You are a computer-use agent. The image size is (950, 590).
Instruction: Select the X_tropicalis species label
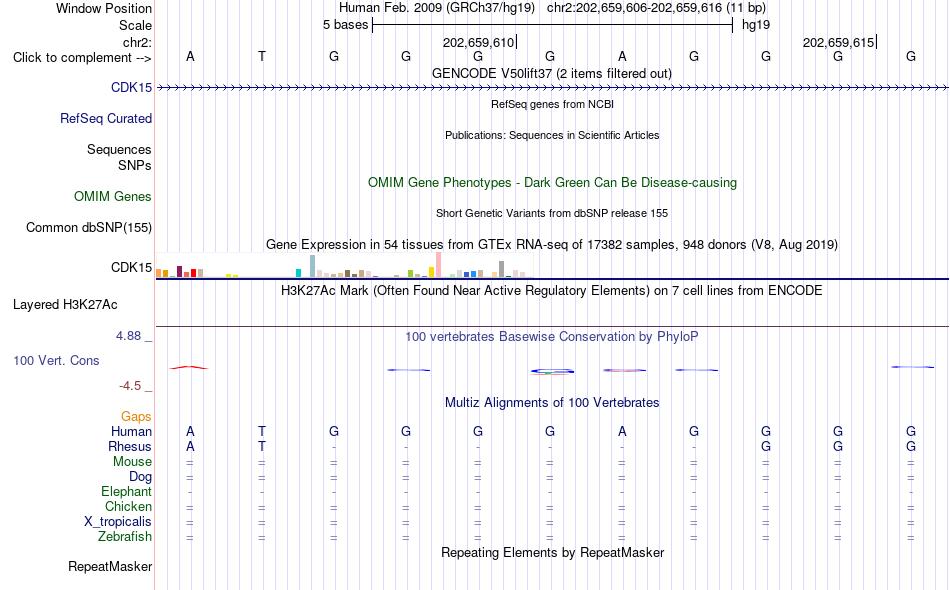118,522
